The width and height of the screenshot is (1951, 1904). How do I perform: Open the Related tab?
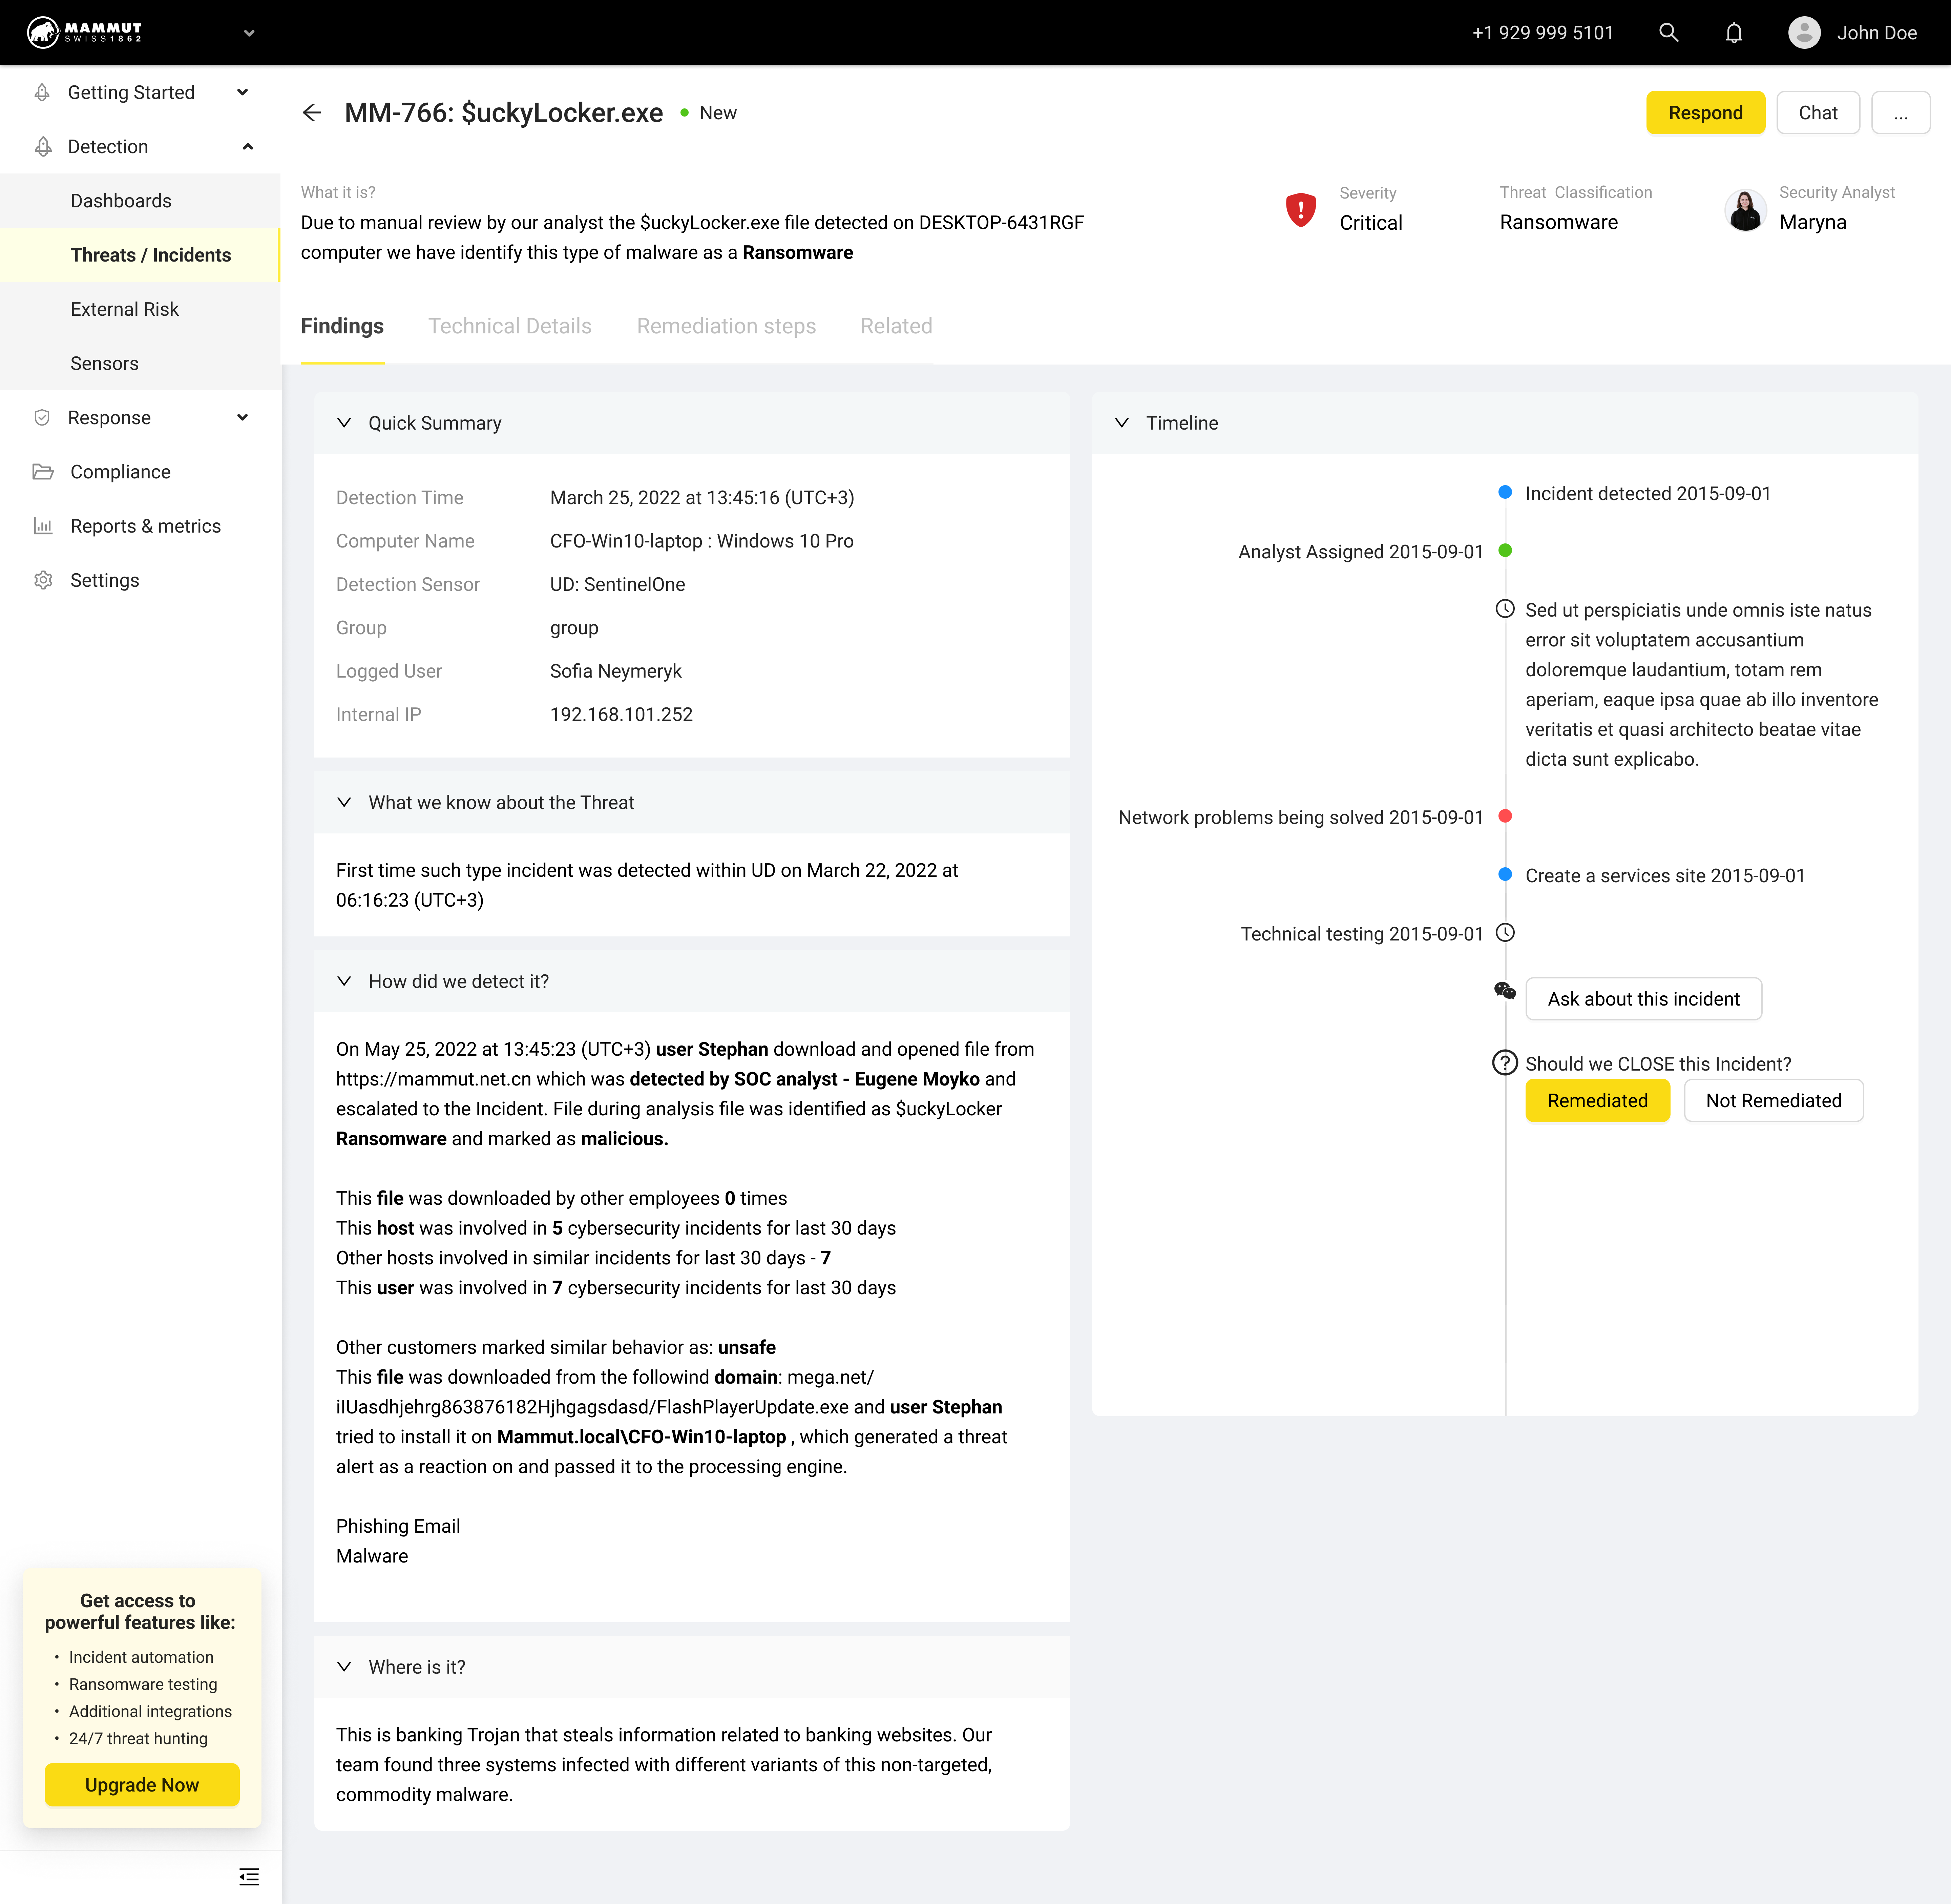pyautogui.click(x=896, y=326)
